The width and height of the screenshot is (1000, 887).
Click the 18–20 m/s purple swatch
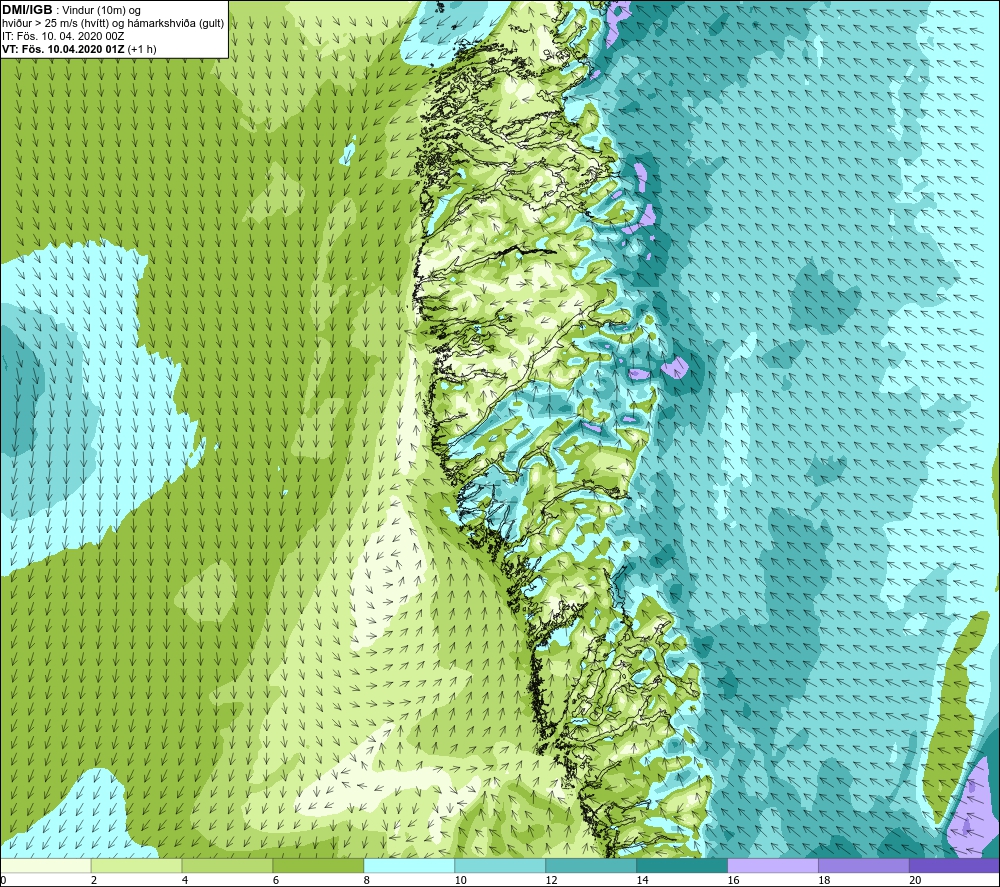(864, 865)
